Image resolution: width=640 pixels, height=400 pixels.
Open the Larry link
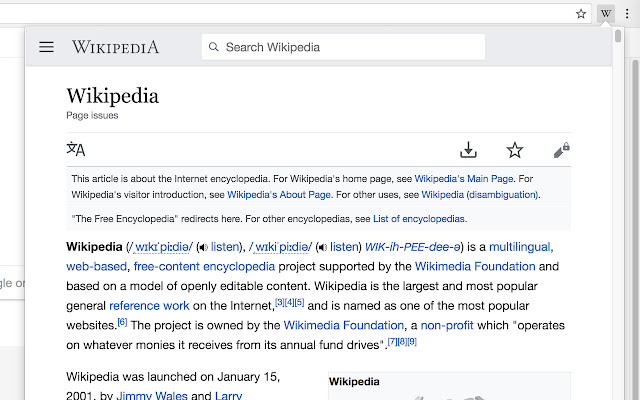(x=229, y=396)
